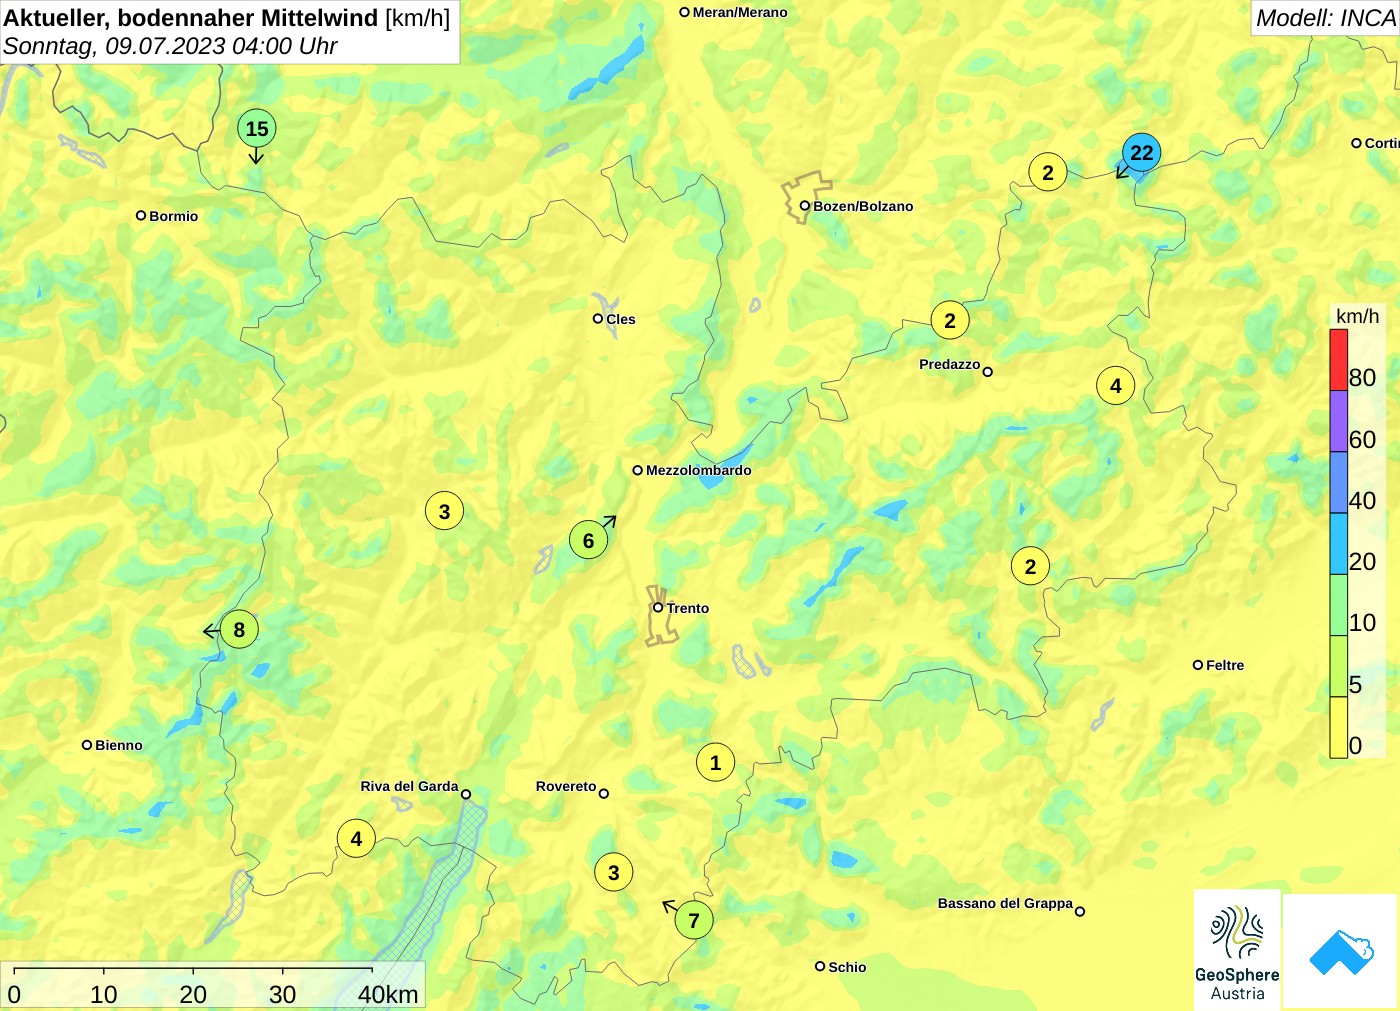Select wind marker 3 south of Rovereto
This screenshot has width=1400, height=1011.
coord(614,873)
